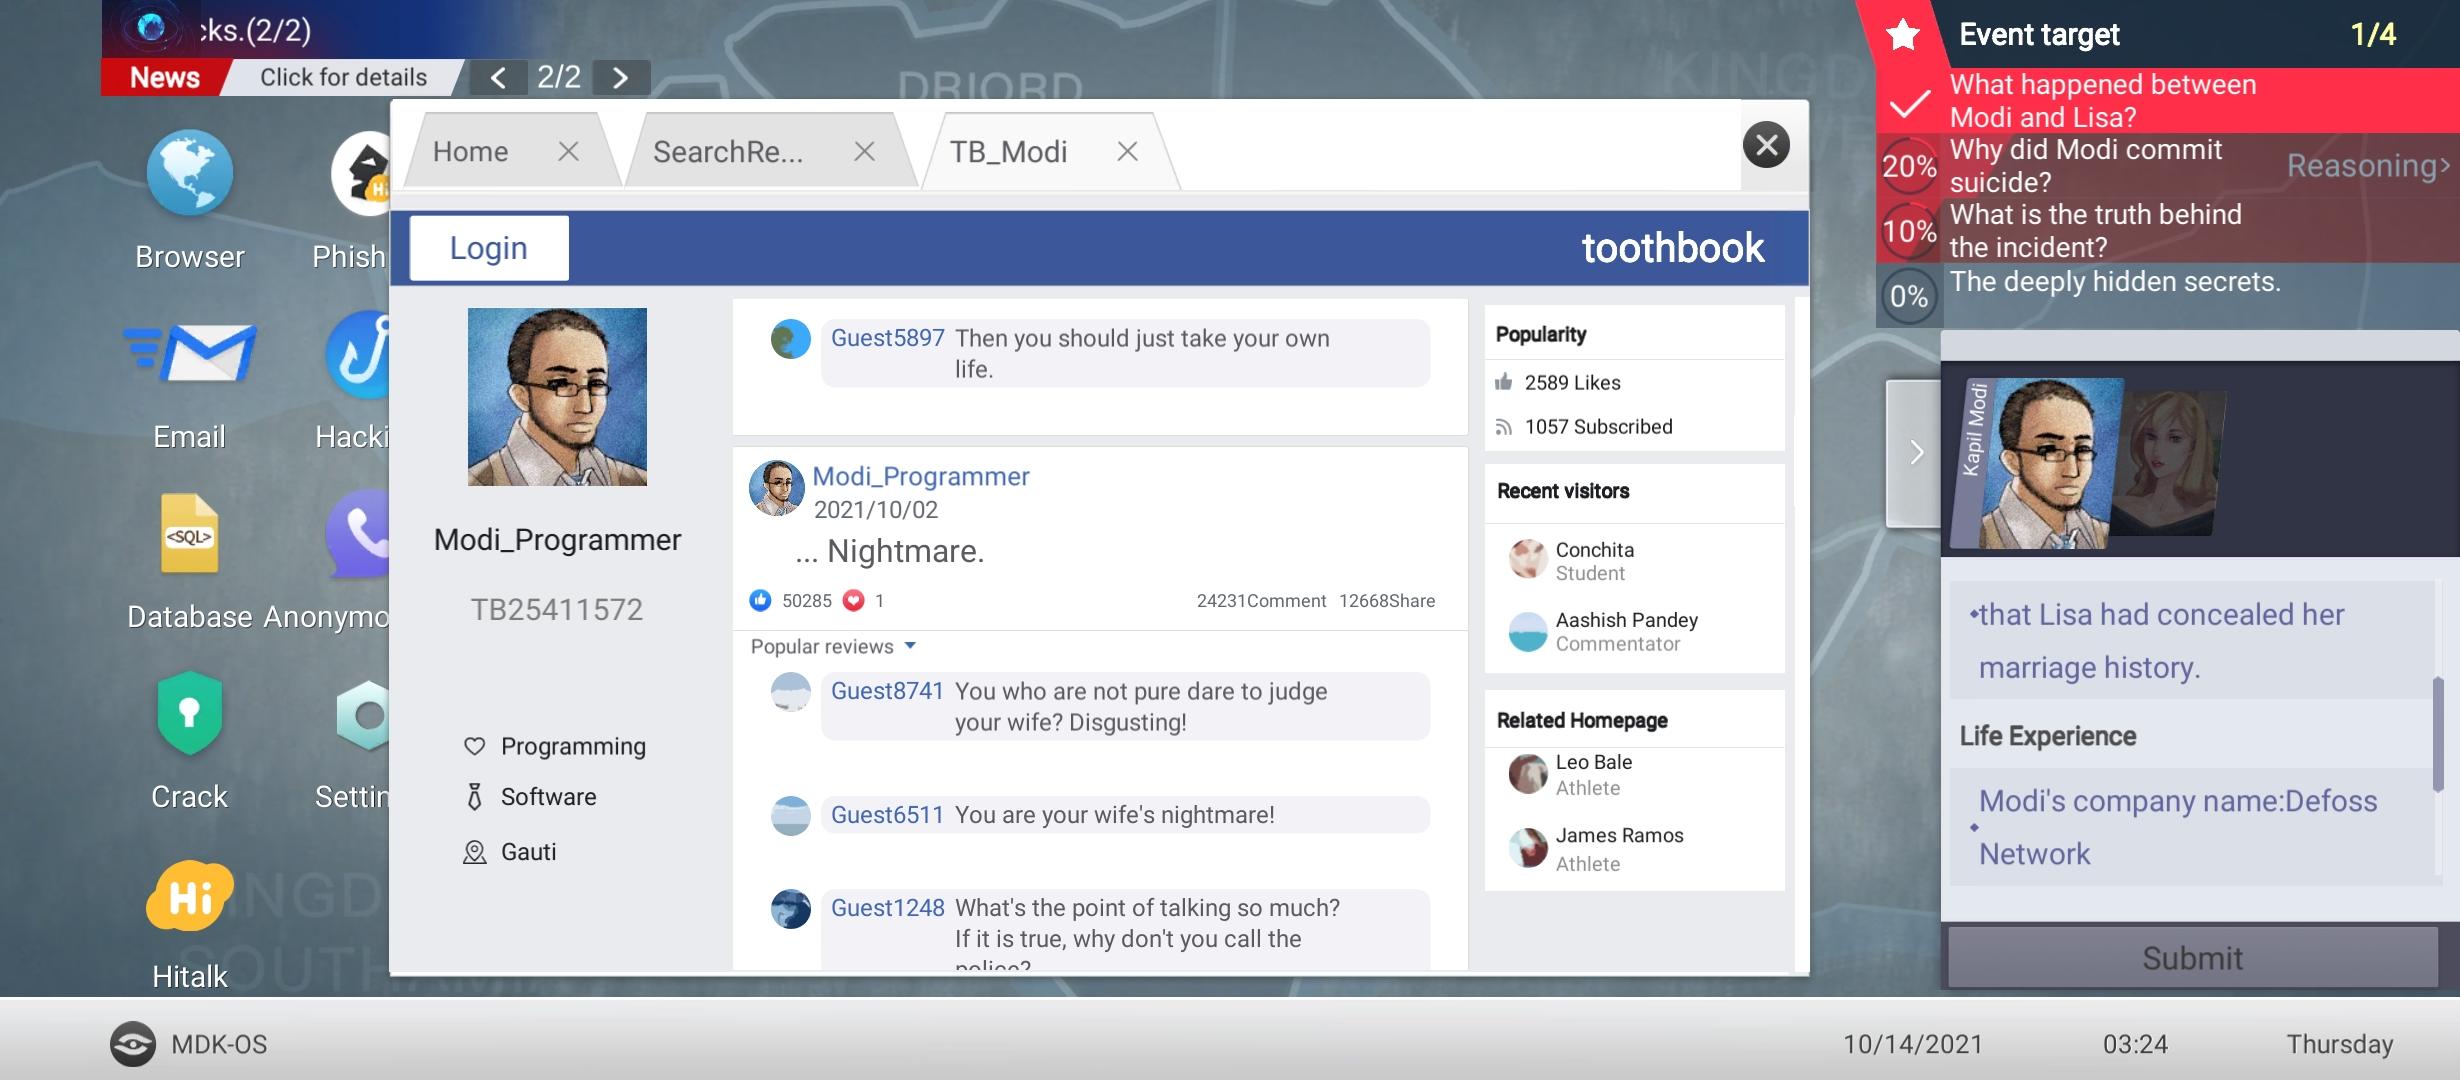Close the TB_Modi tab
Image resolution: width=2460 pixels, height=1080 pixels.
(1127, 152)
